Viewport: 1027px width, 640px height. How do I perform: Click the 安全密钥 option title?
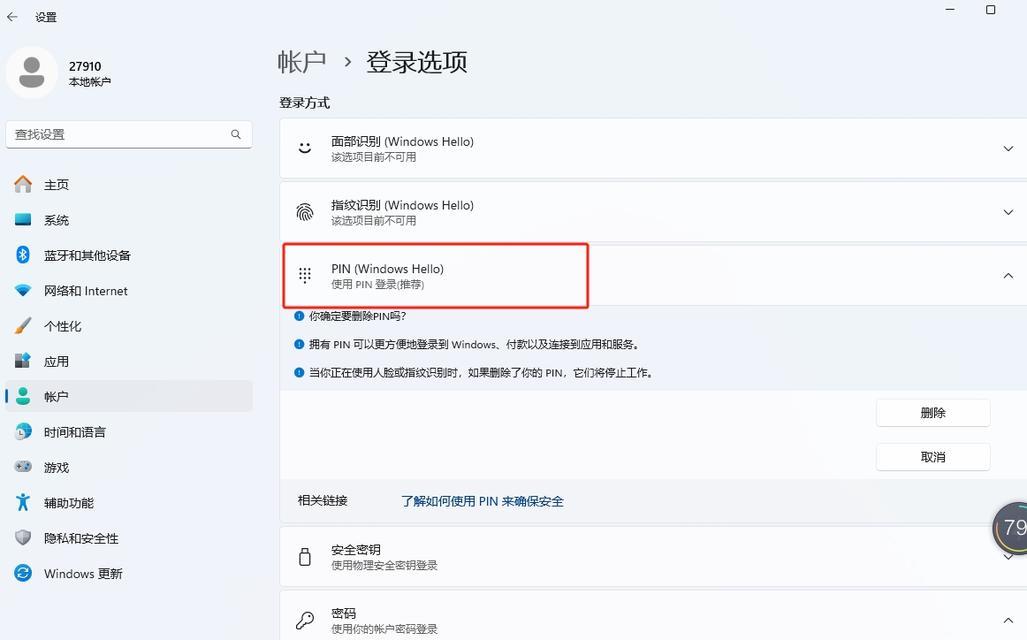click(x=356, y=550)
